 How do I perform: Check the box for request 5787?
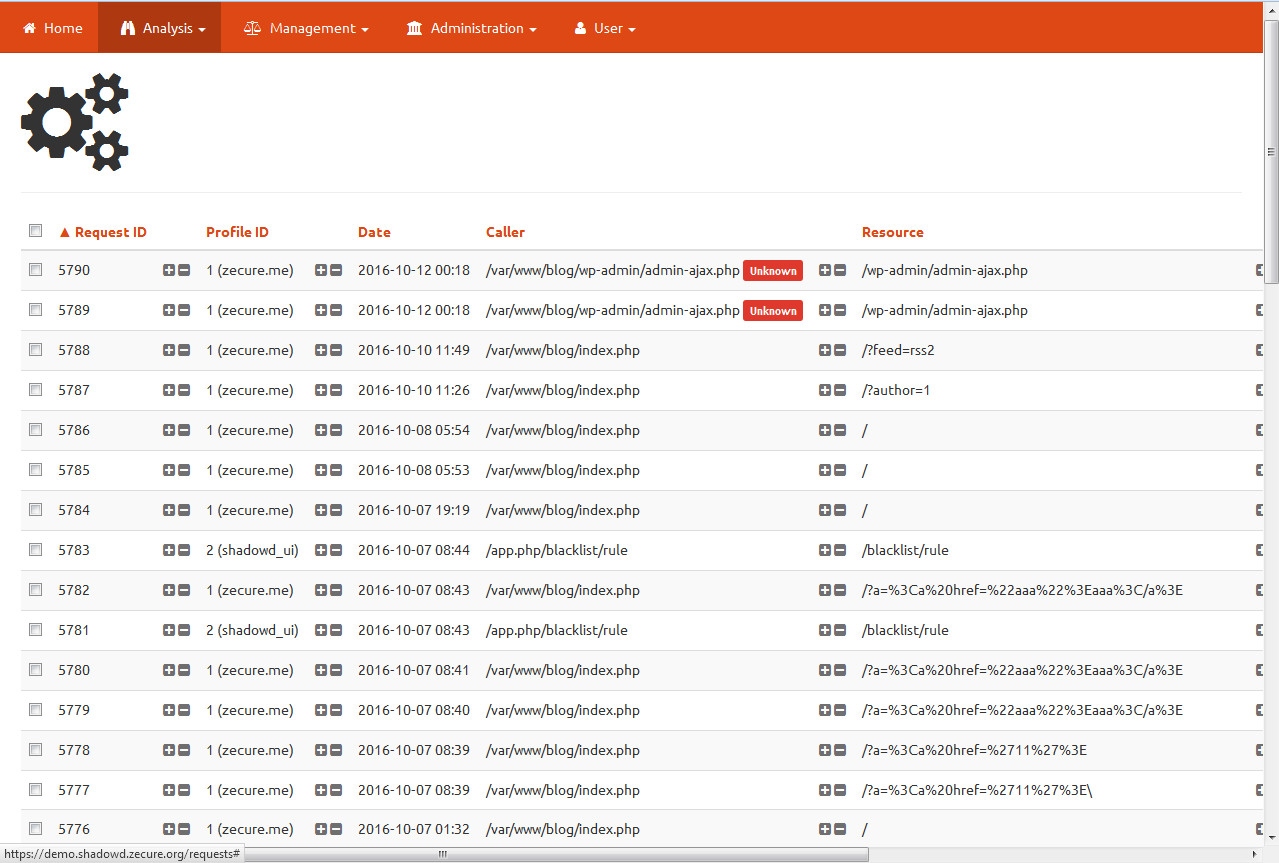pyautogui.click(x=36, y=390)
